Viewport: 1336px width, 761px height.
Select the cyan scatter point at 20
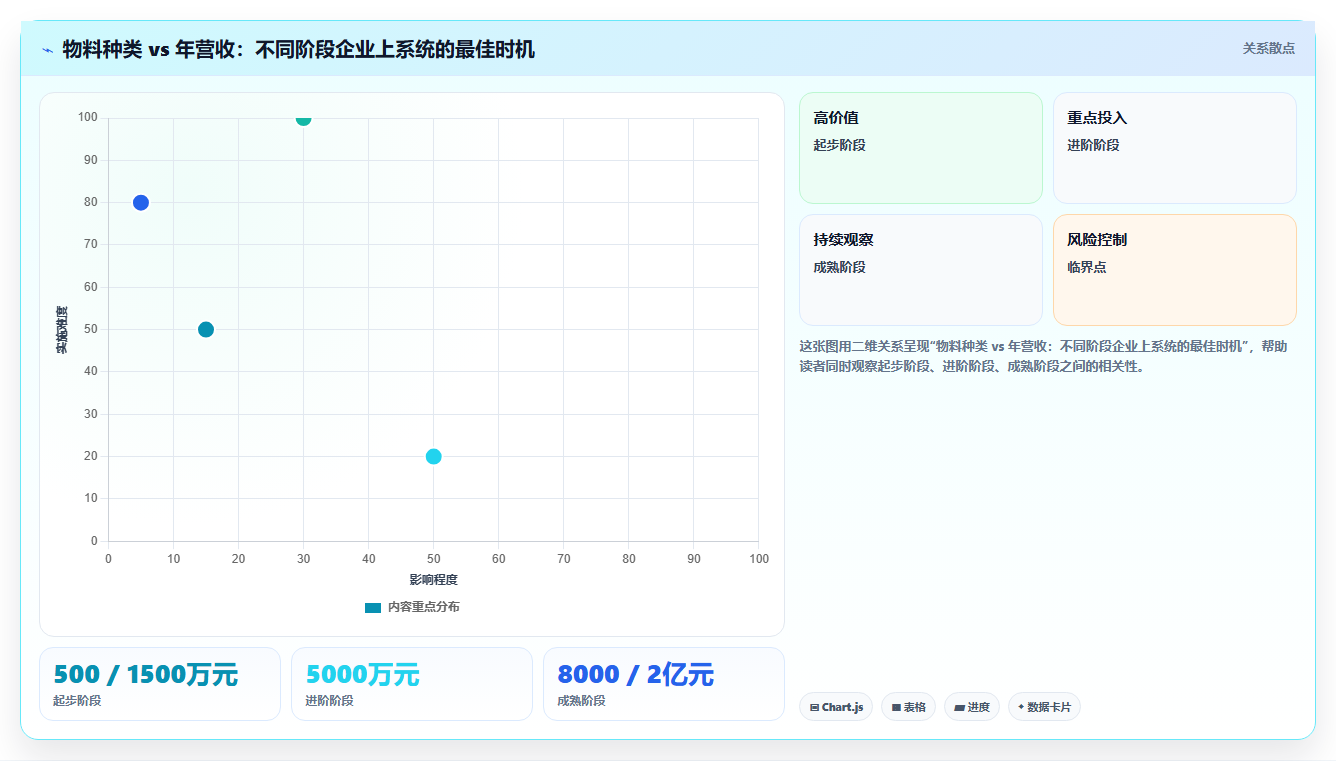433,457
